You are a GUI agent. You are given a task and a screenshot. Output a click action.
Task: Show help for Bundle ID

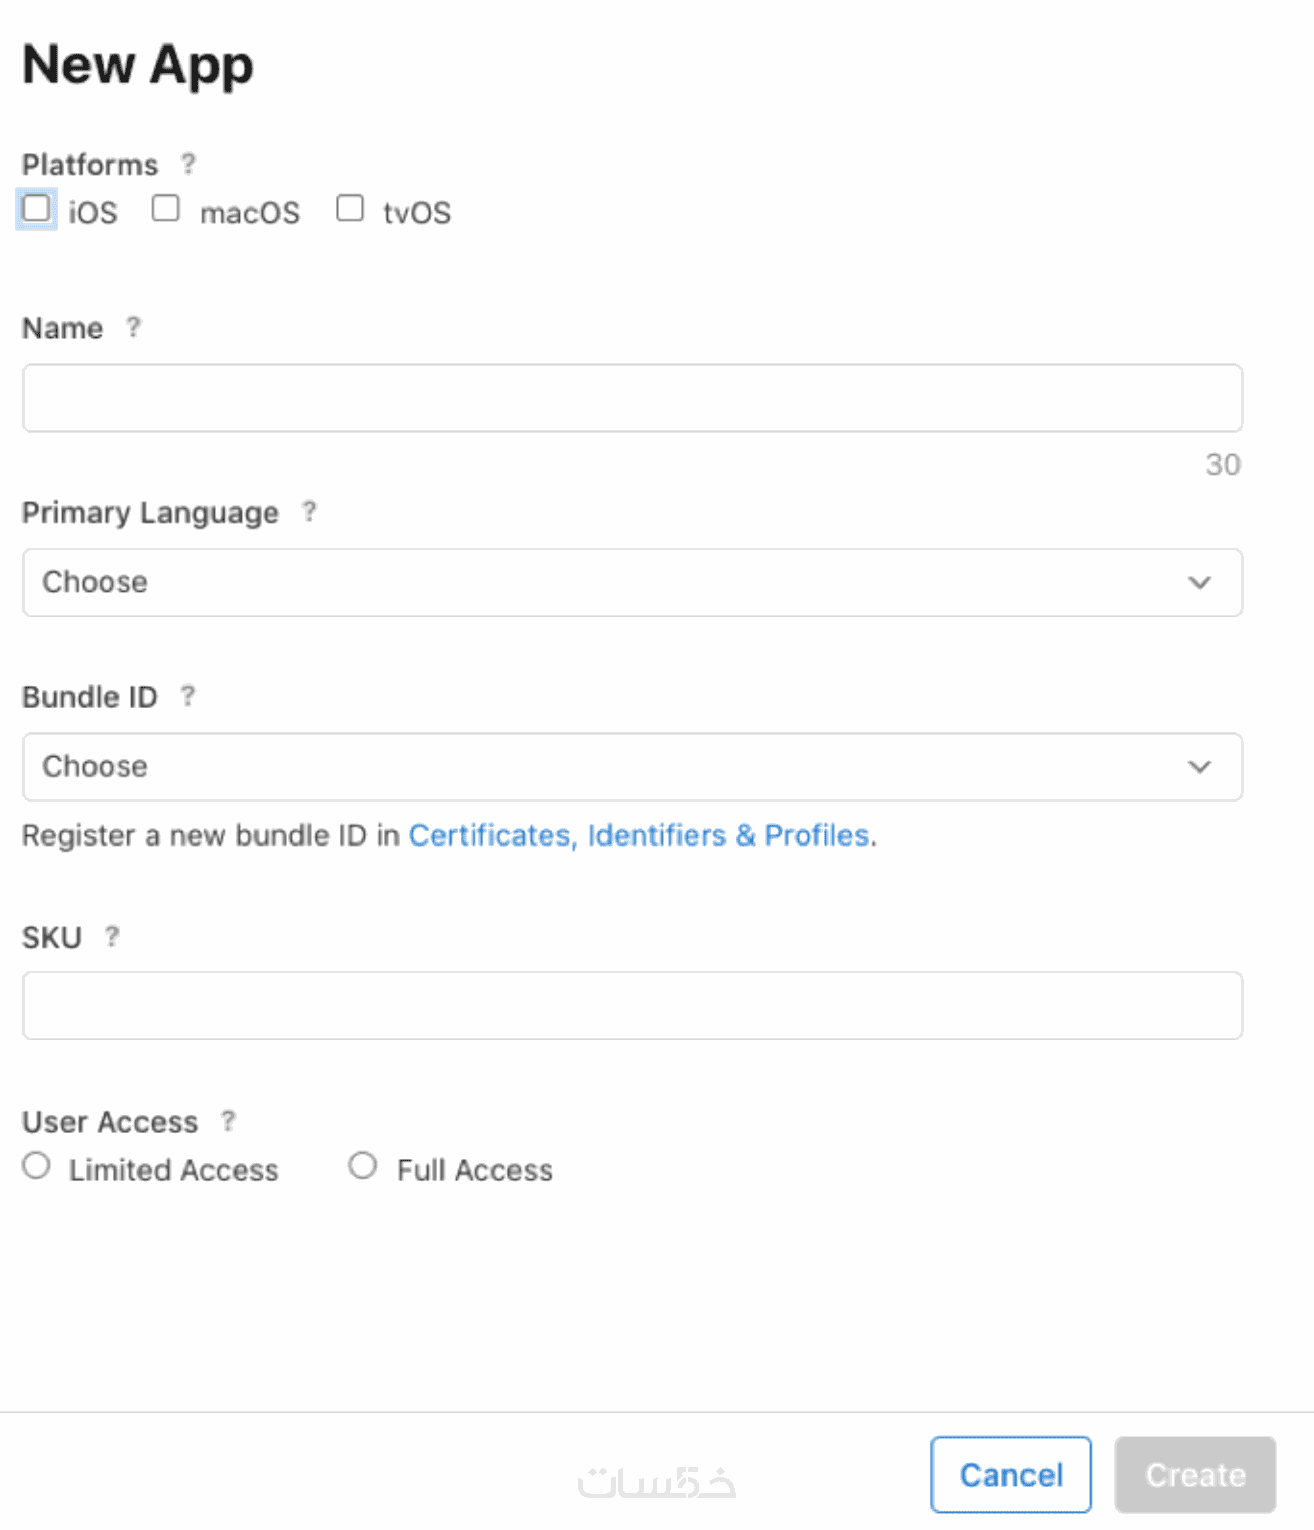pos(187,695)
